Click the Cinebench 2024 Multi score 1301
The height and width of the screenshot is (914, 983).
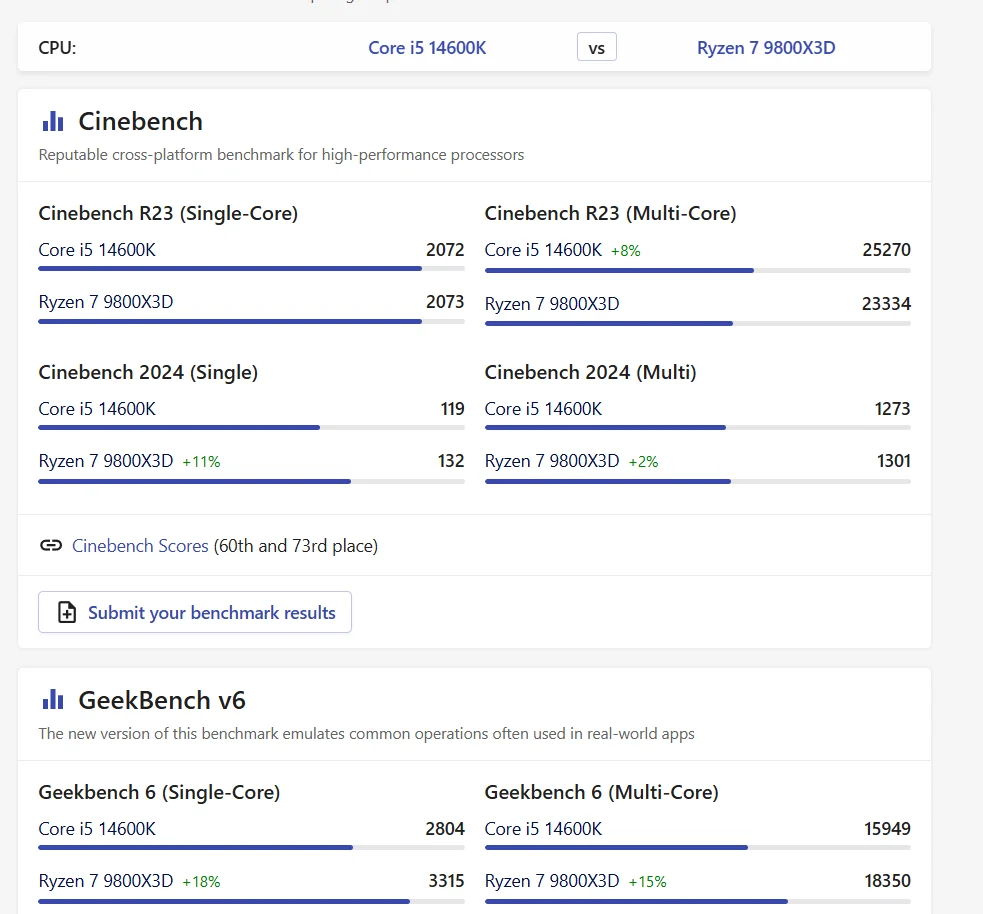(894, 461)
